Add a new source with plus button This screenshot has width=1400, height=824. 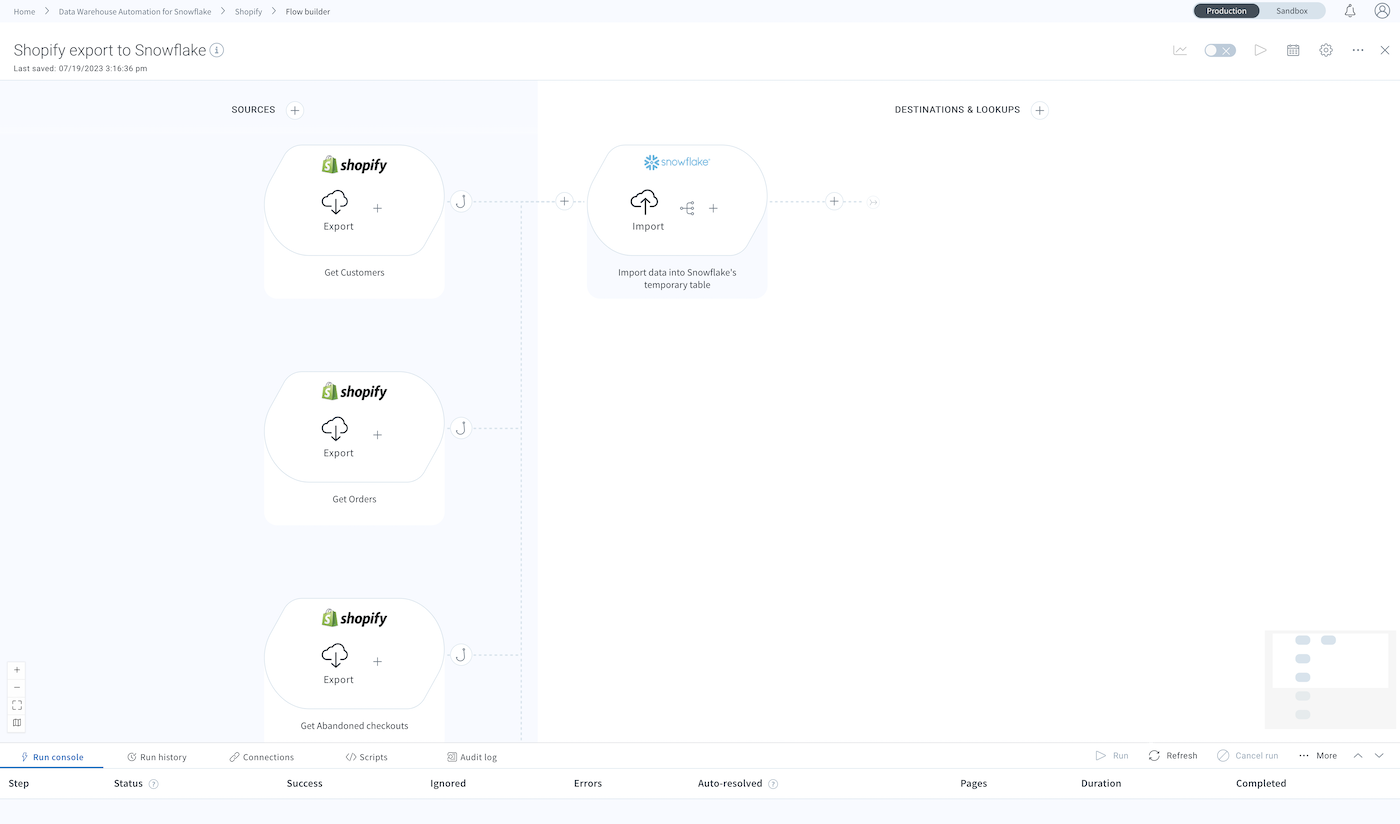tap(295, 110)
